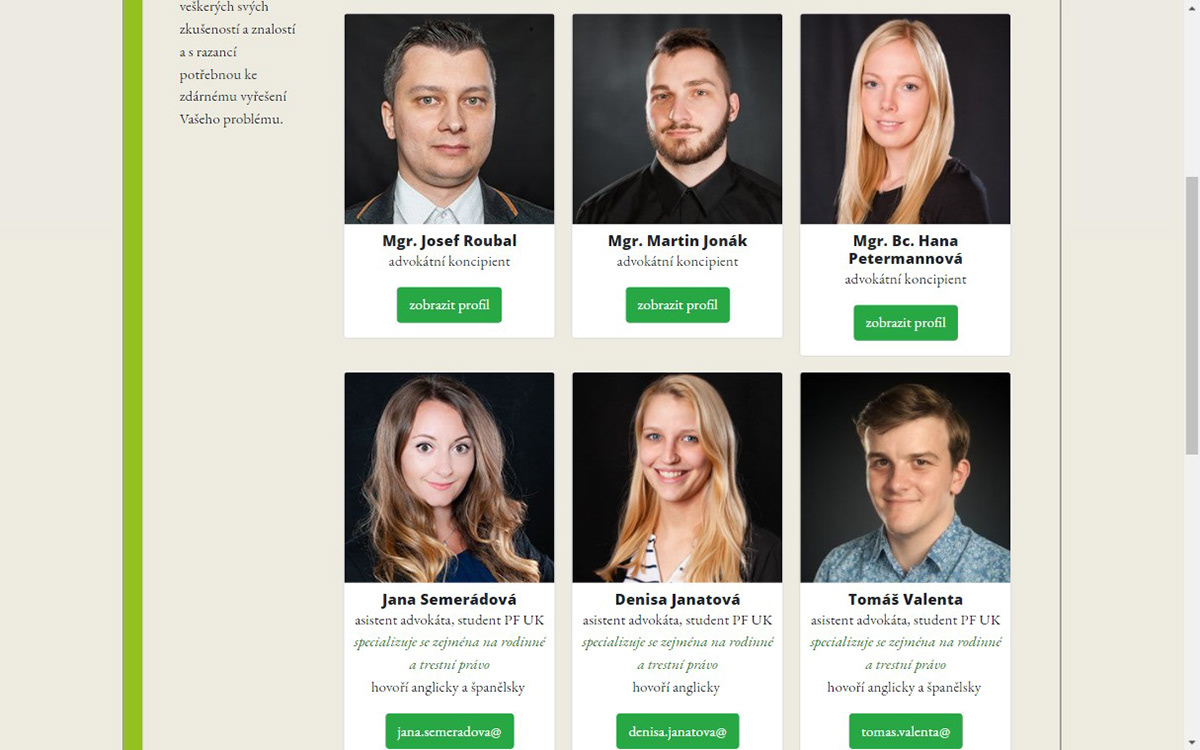Select Hana Petermannová's portrait photo
This screenshot has width=1200, height=750.
point(905,119)
